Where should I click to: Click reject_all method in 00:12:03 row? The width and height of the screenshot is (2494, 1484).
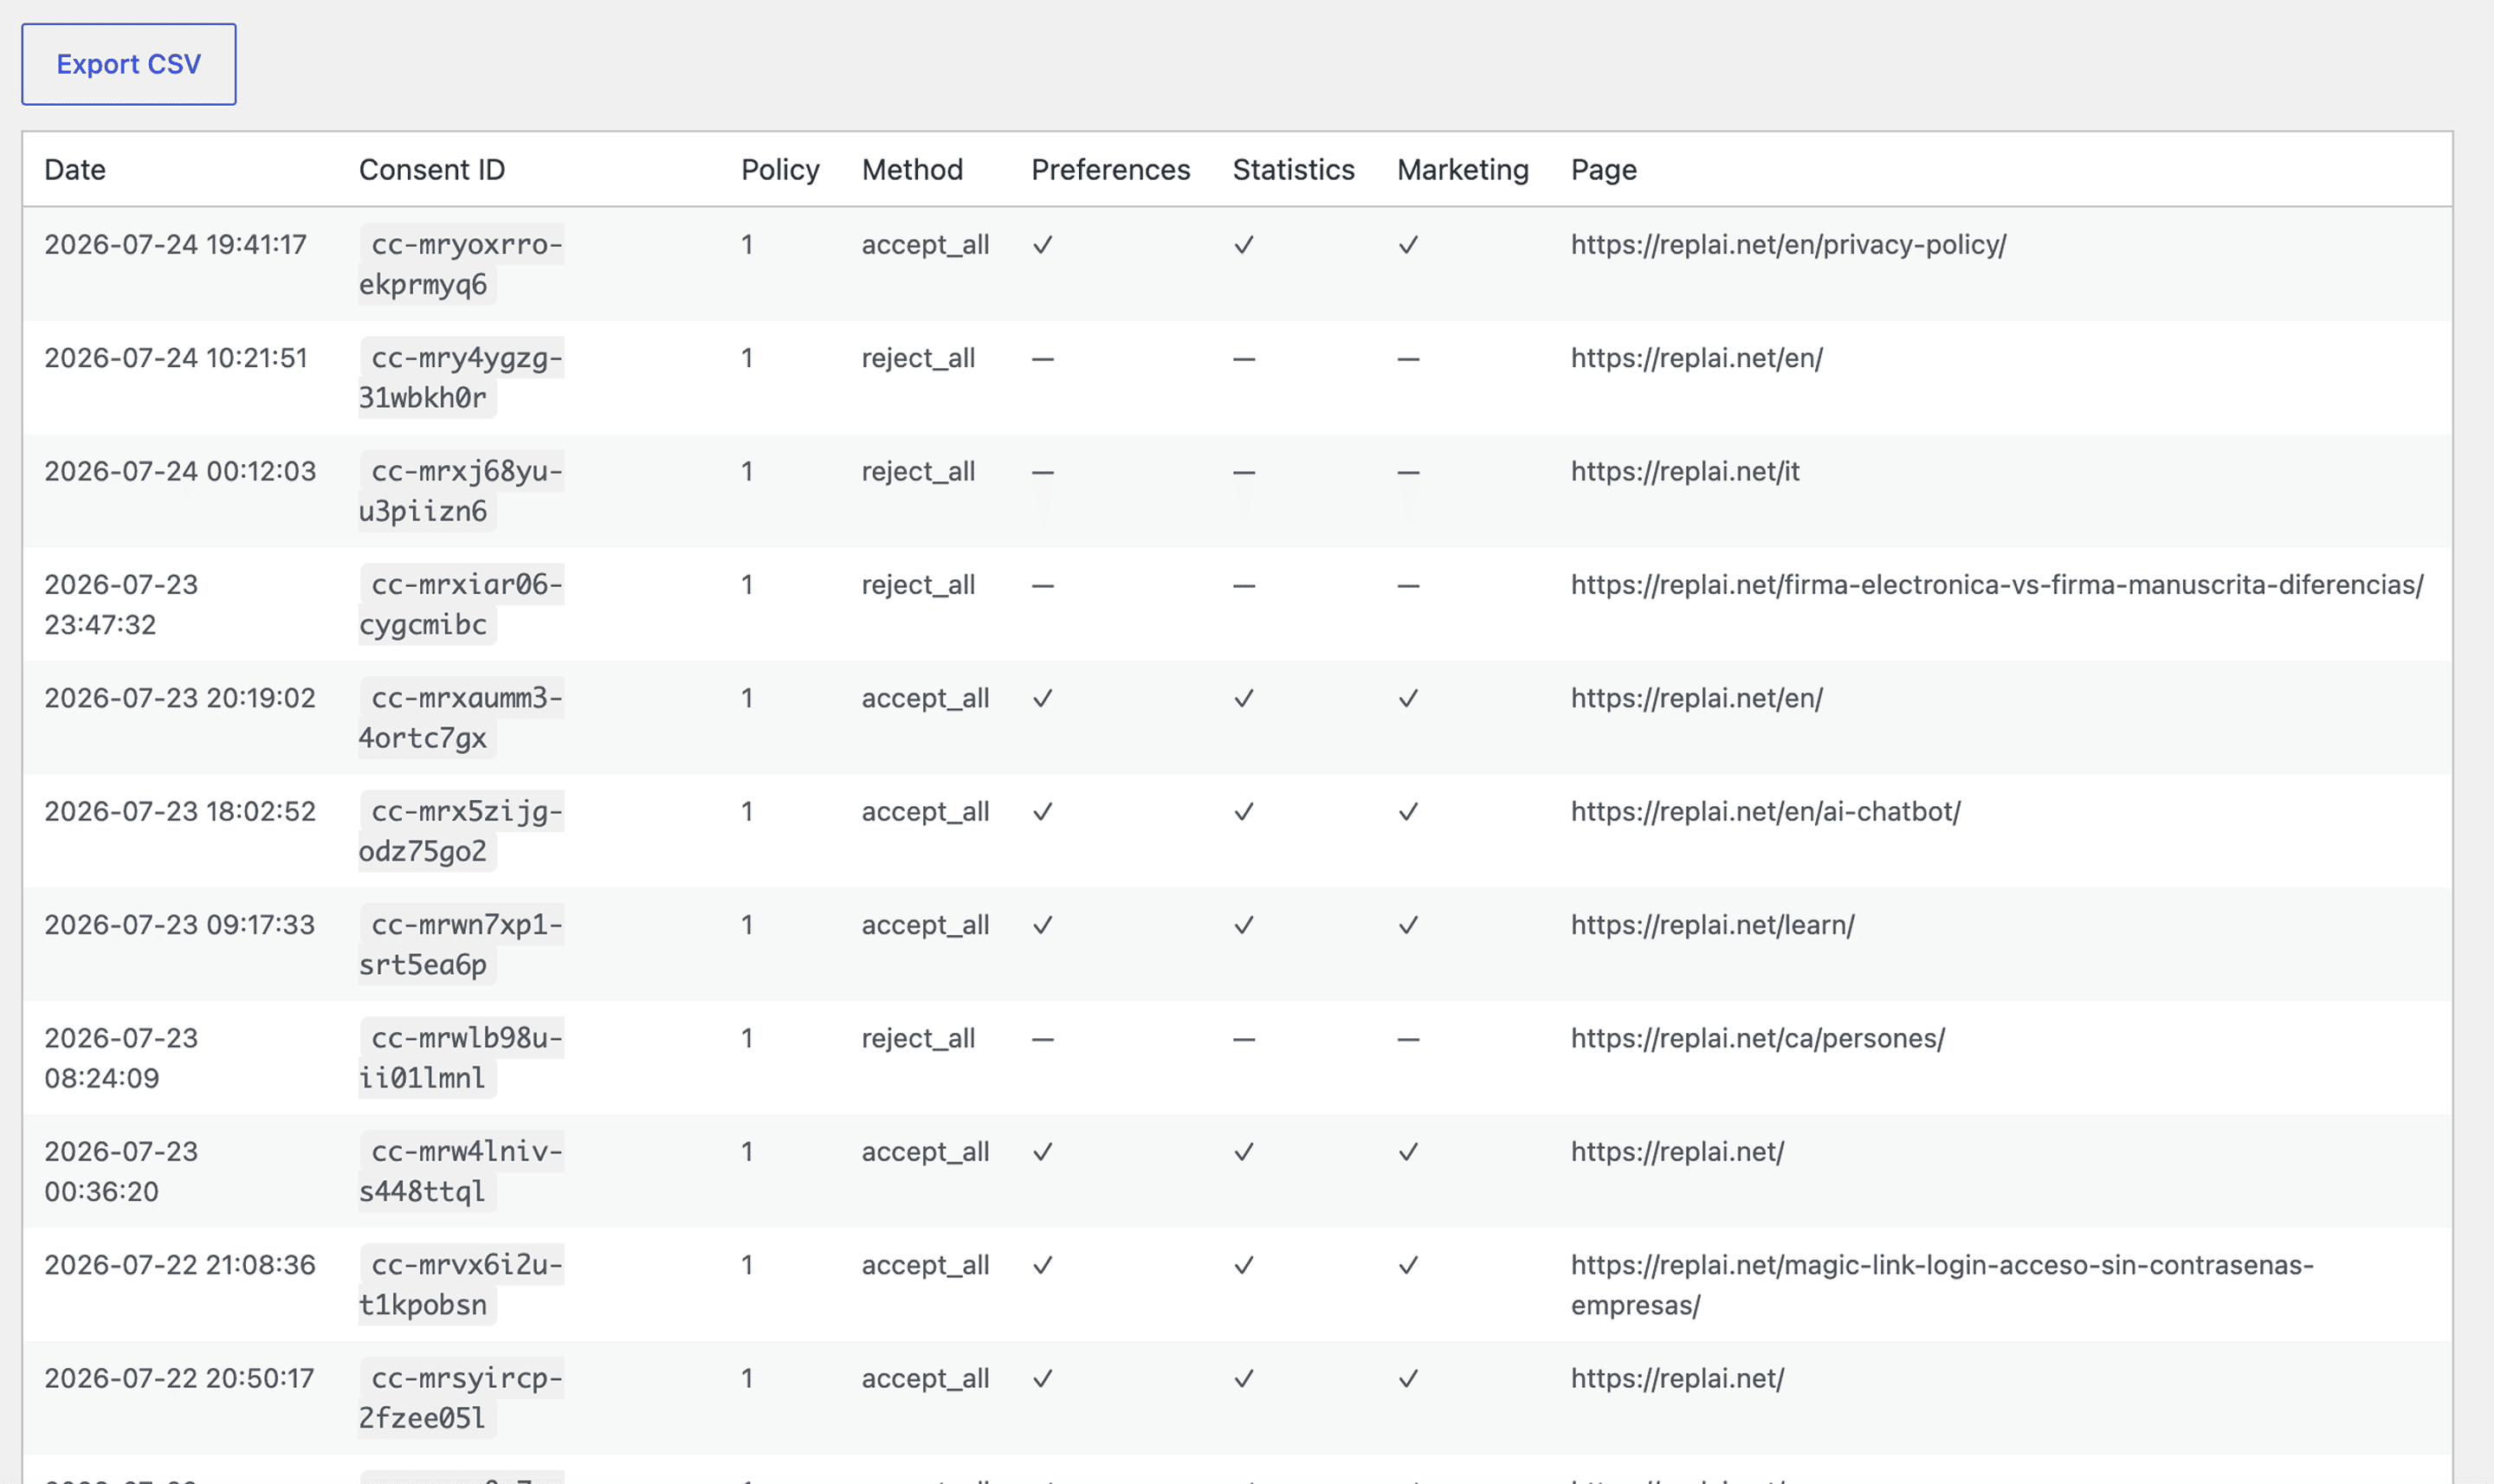[918, 471]
